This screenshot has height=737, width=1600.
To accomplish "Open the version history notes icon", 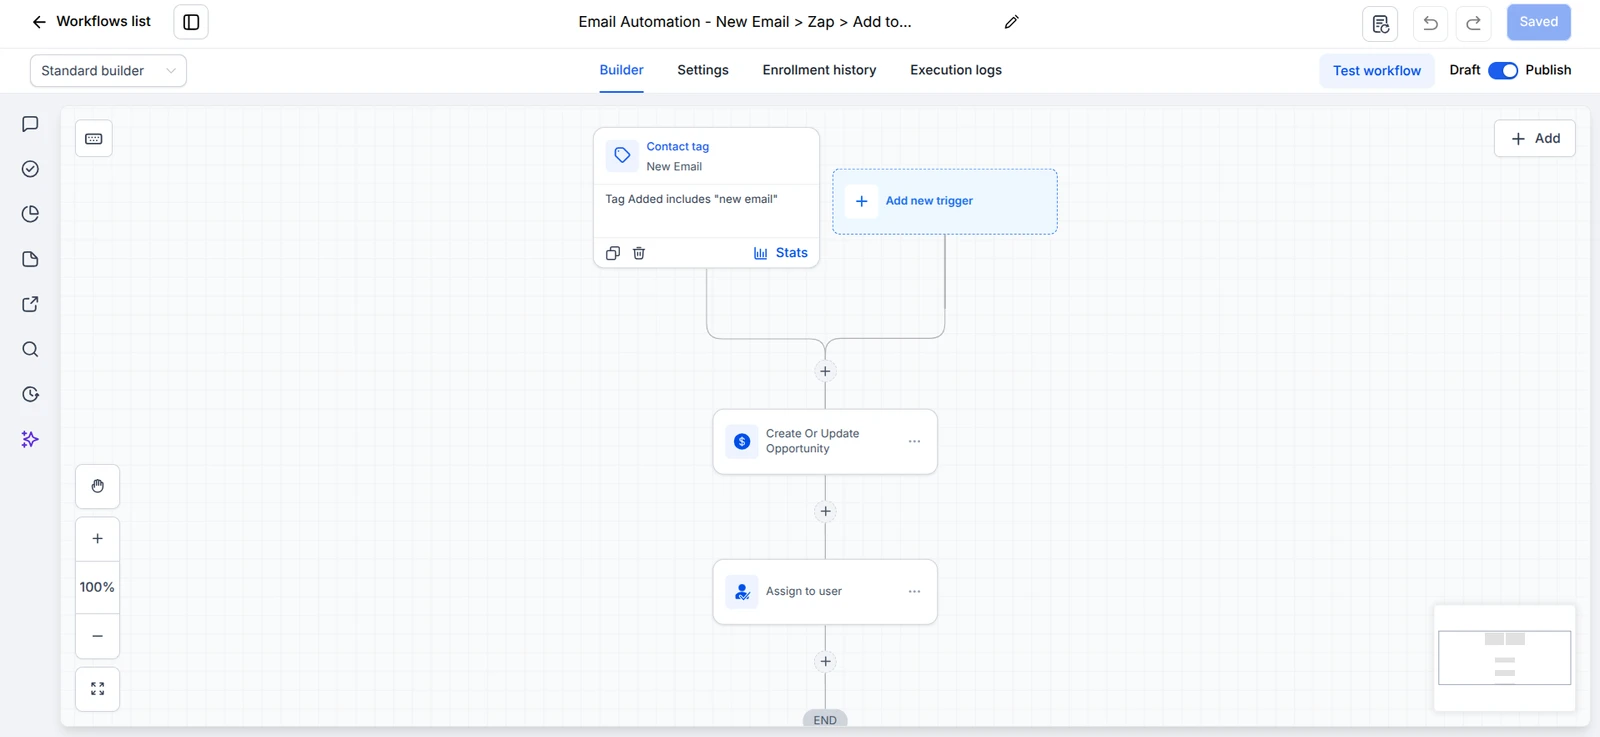I will tap(1380, 23).
